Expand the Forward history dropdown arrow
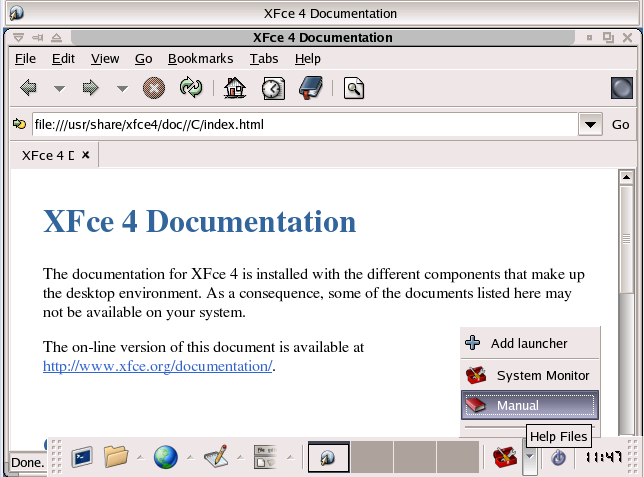 (x=122, y=89)
